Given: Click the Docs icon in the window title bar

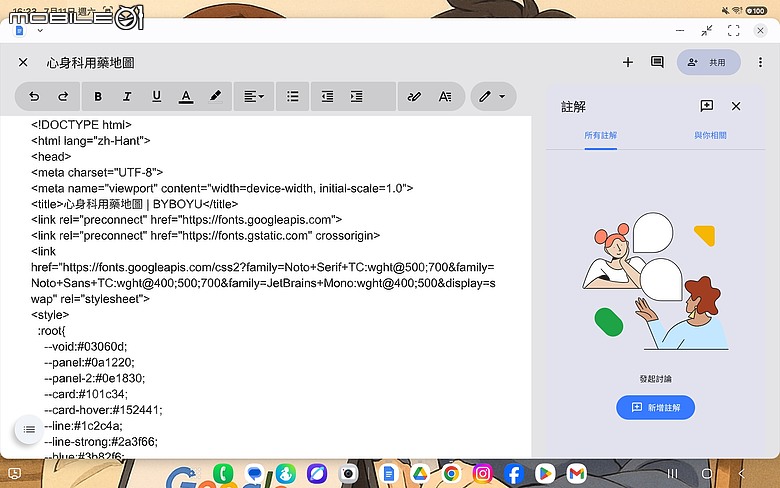Looking at the screenshot, I should [19, 31].
